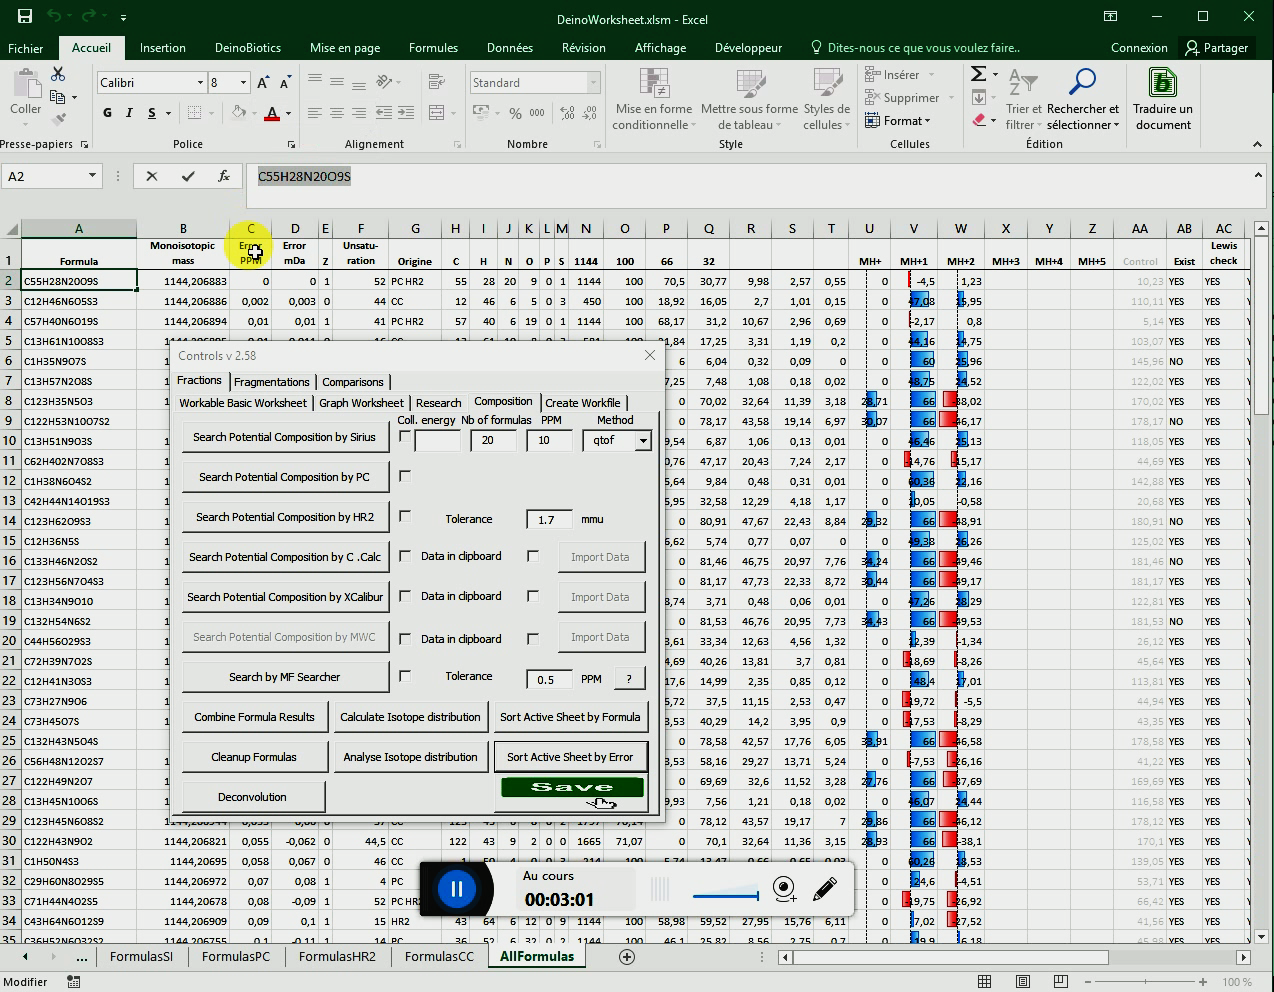Screen dimensions: 1274x992
Task: Toggle Import checkbox on C .Calc row
Action: point(533,556)
